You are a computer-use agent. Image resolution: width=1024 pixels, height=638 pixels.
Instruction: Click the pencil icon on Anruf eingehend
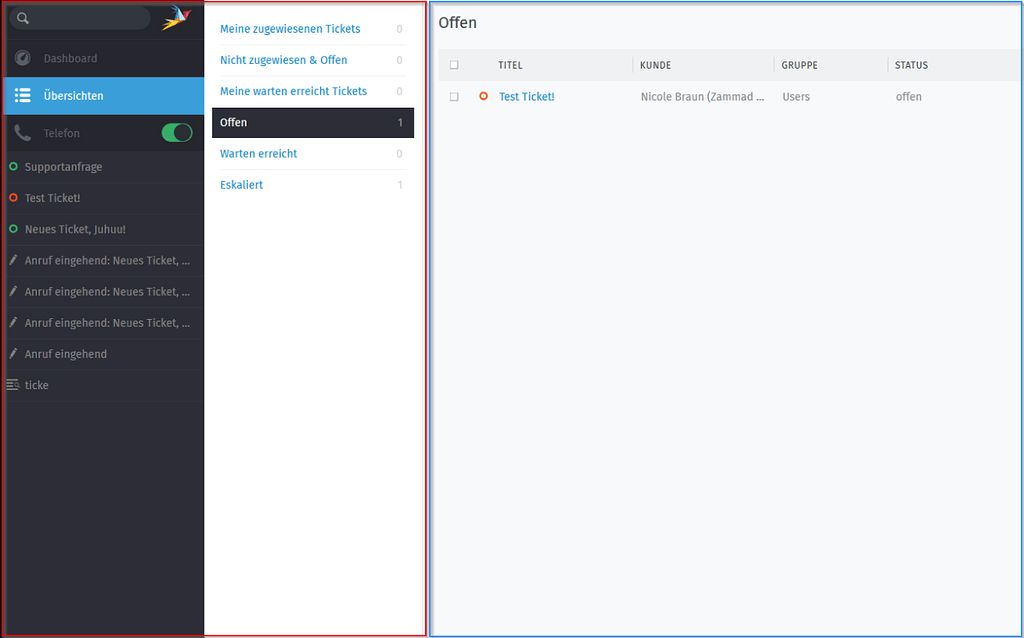point(11,354)
